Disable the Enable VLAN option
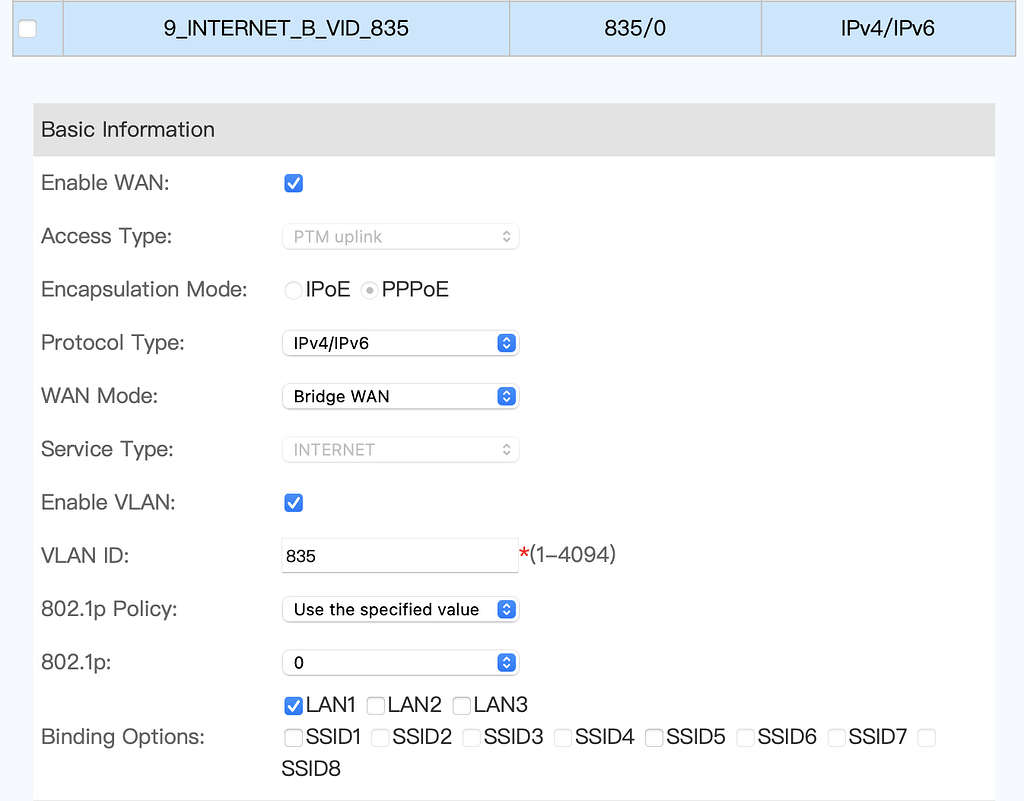The height and width of the screenshot is (801, 1024). click(293, 502)
